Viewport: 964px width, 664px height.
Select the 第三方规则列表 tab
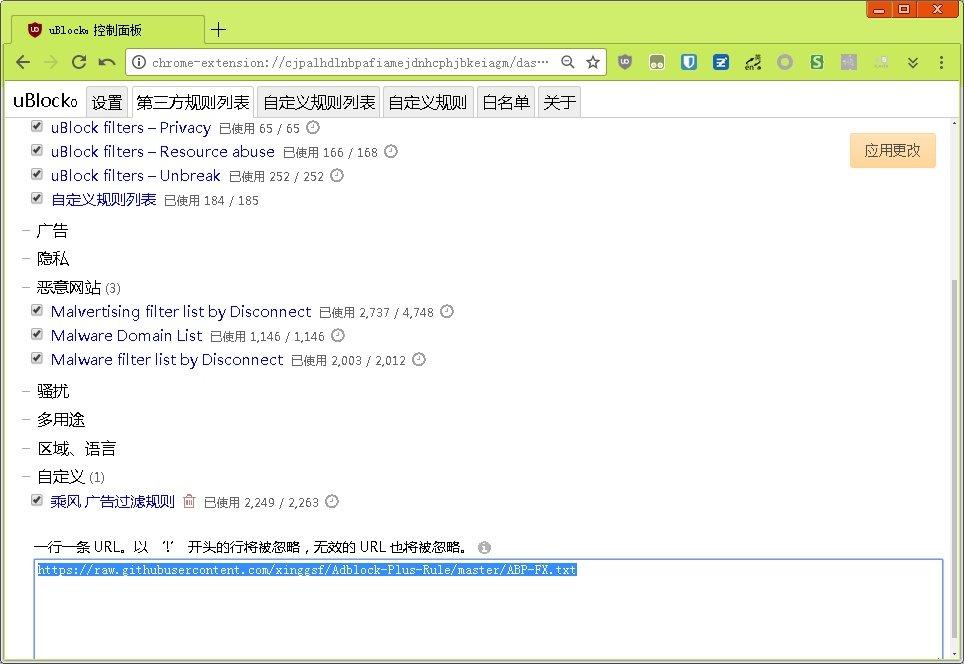(x=192, y=102)
